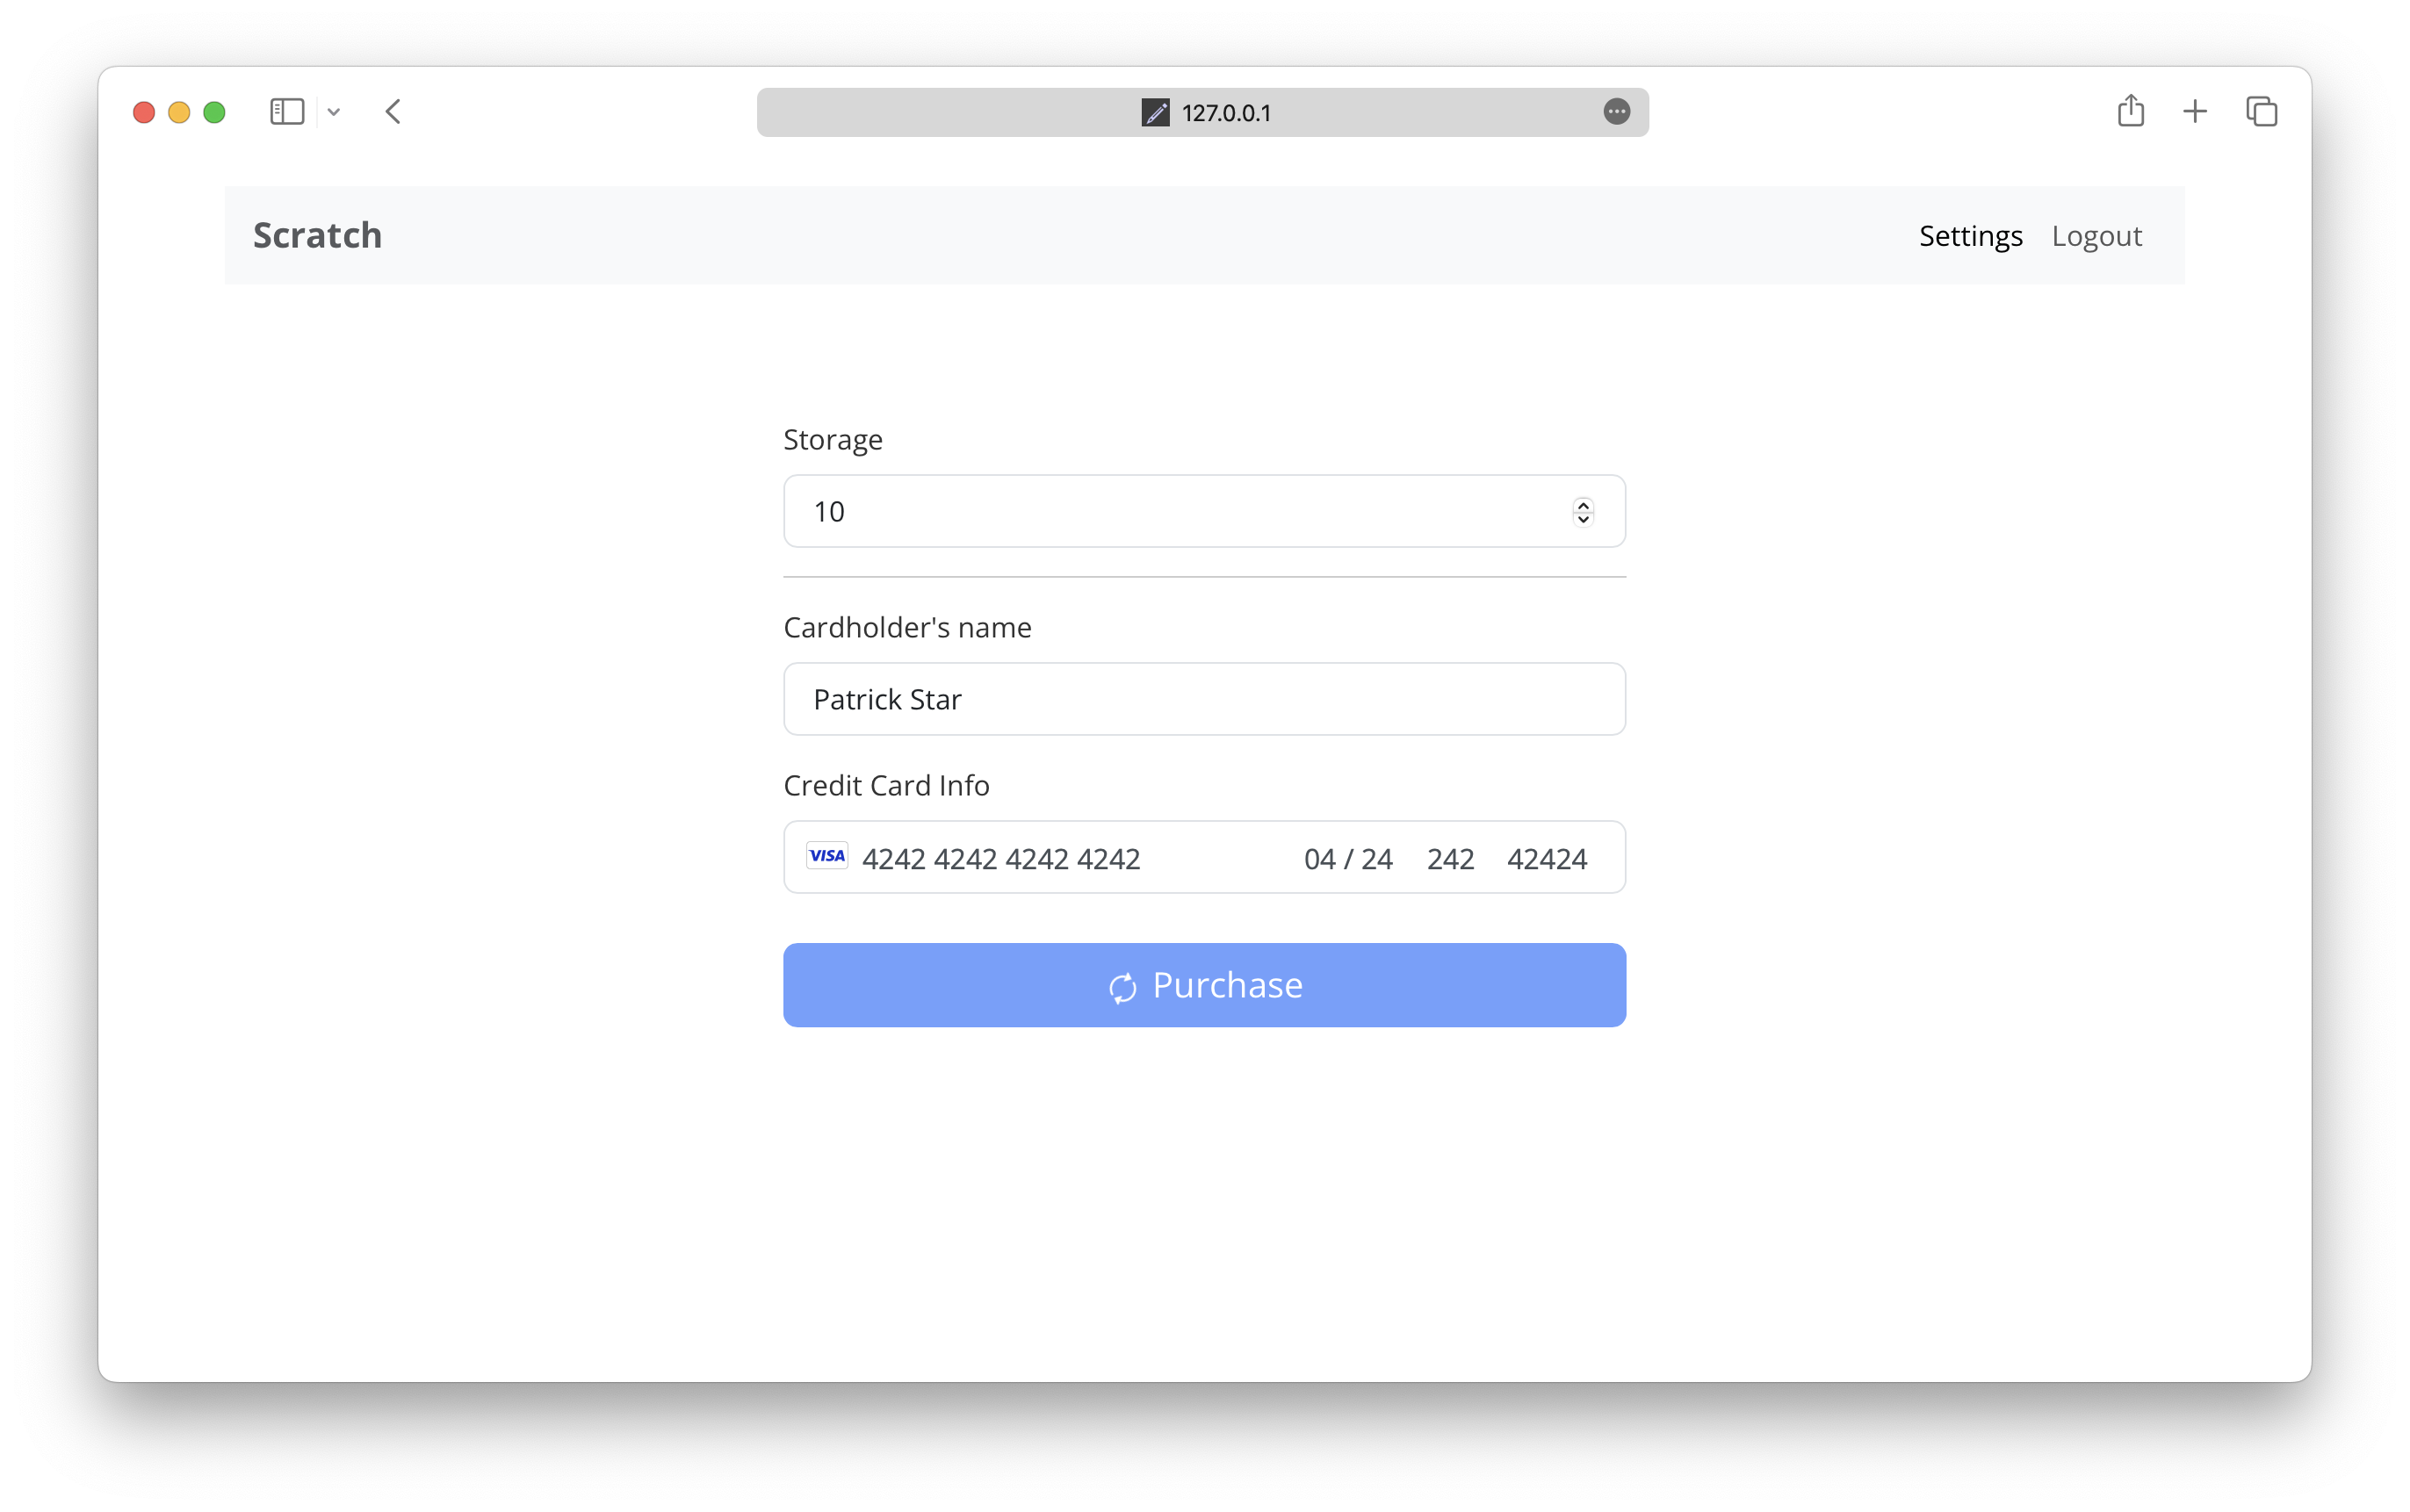Image resolution: width=2410 pixels, height=1512 pixels.
Task: Click the share/export icon in browser toolbar
Action: [x=2130, y=110]
